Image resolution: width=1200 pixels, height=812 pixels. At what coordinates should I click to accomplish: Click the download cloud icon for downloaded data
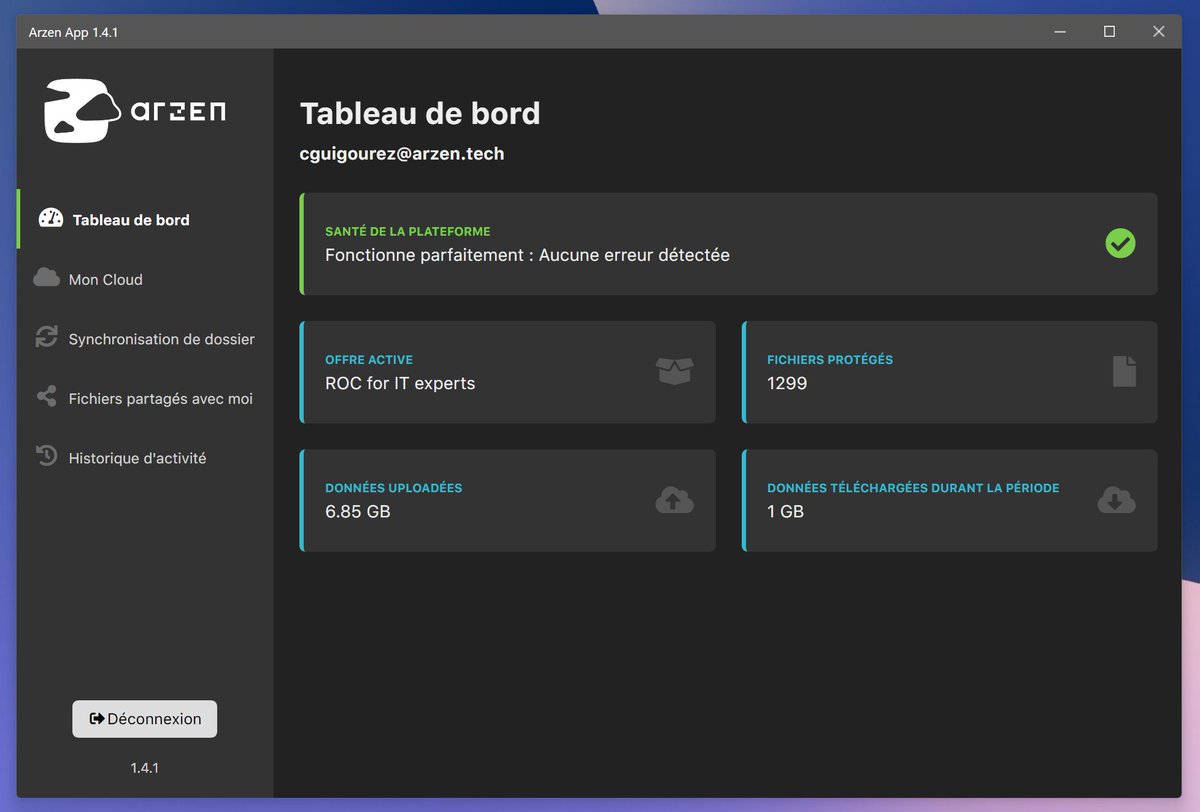(x=1117, y=499)
